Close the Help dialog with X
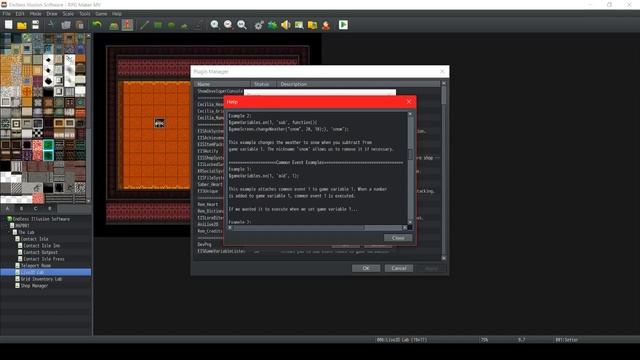Image resolution: width=640 pixels, height=360 pixels. [x=409, y=102]
